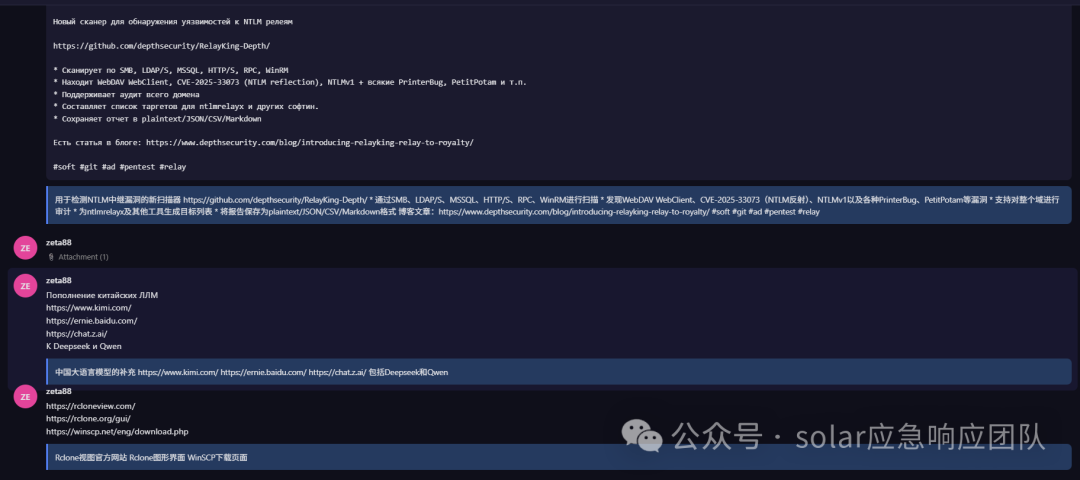Open GitHub link inside the NTLM Chinese translation
This screenshot has width=1080, height=480.
tap(275, 200)
